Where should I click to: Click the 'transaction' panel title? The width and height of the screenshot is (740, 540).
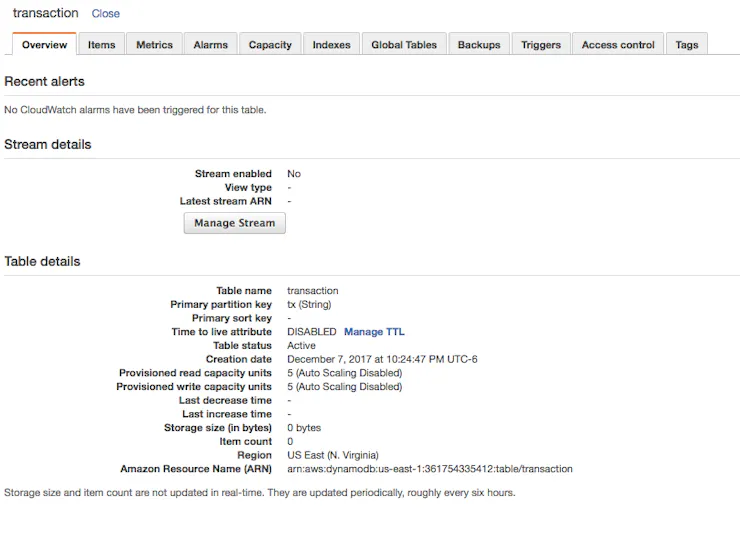(45, 13)
